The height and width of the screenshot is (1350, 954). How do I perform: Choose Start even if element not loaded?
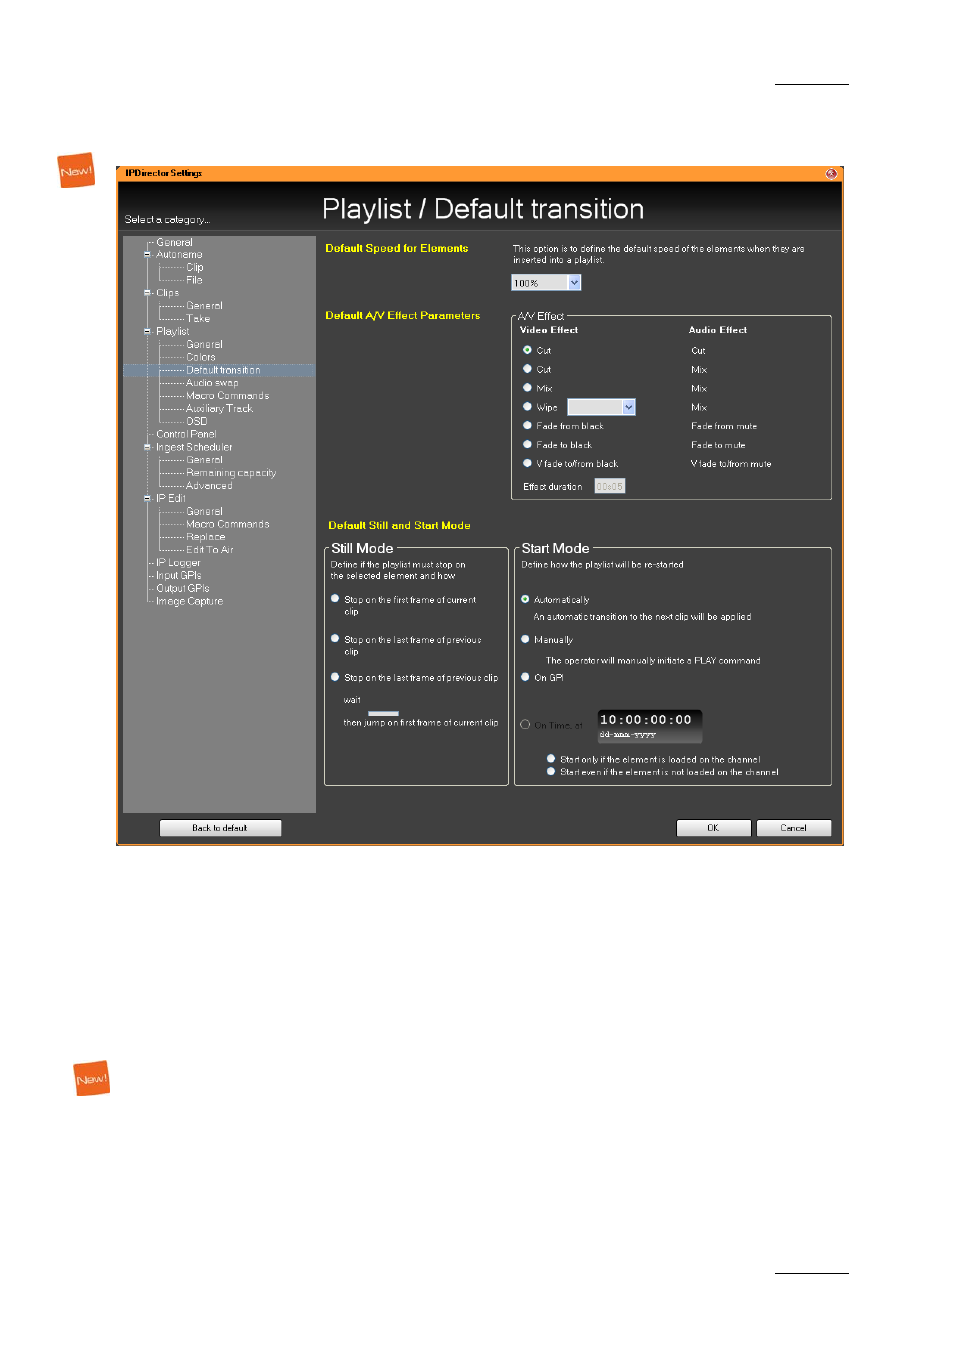[551, 772]
